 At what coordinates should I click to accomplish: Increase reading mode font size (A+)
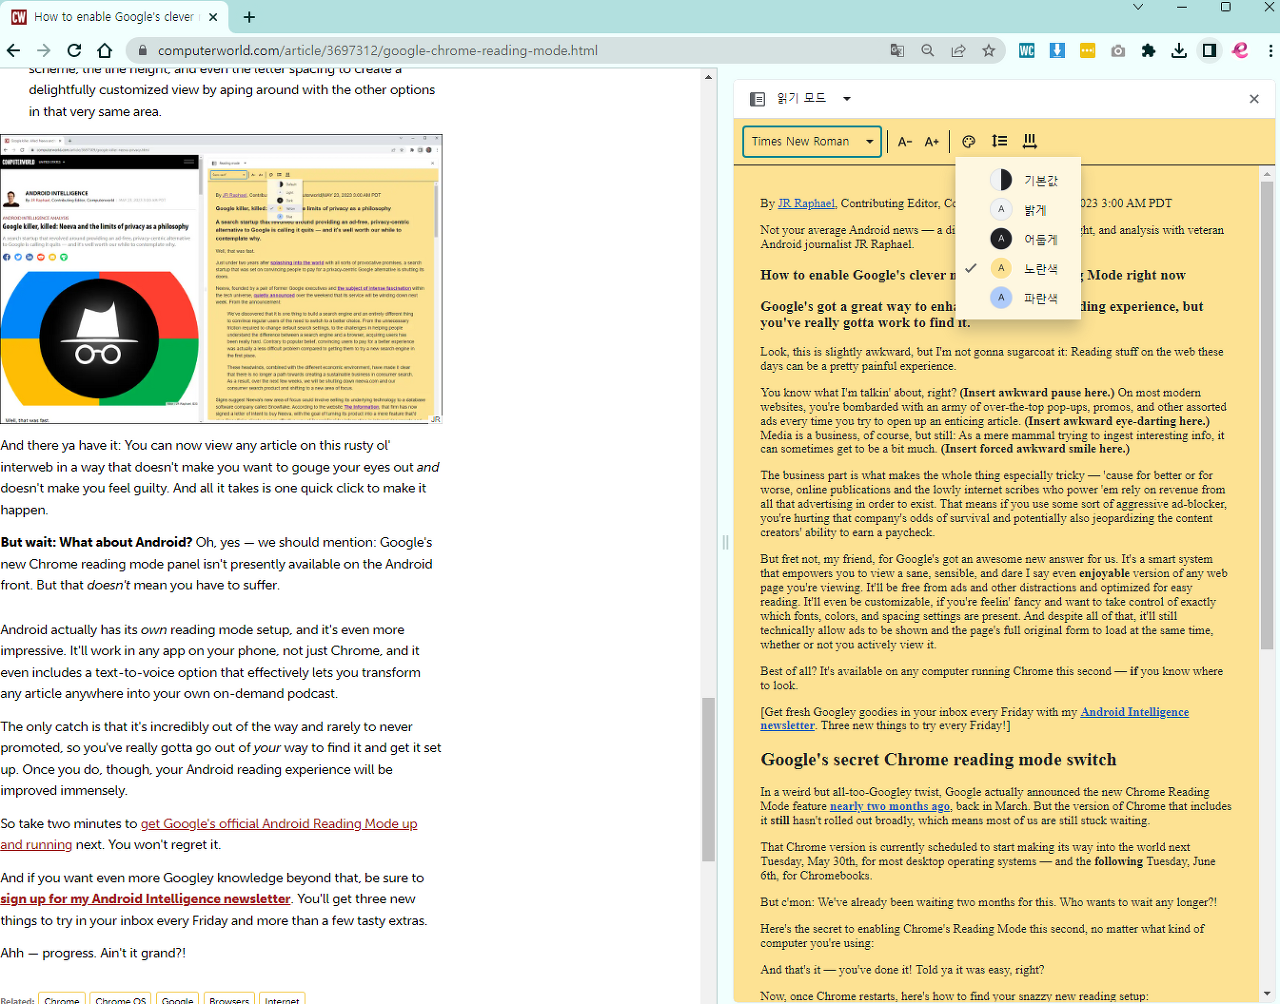click(x=932, y=142)
